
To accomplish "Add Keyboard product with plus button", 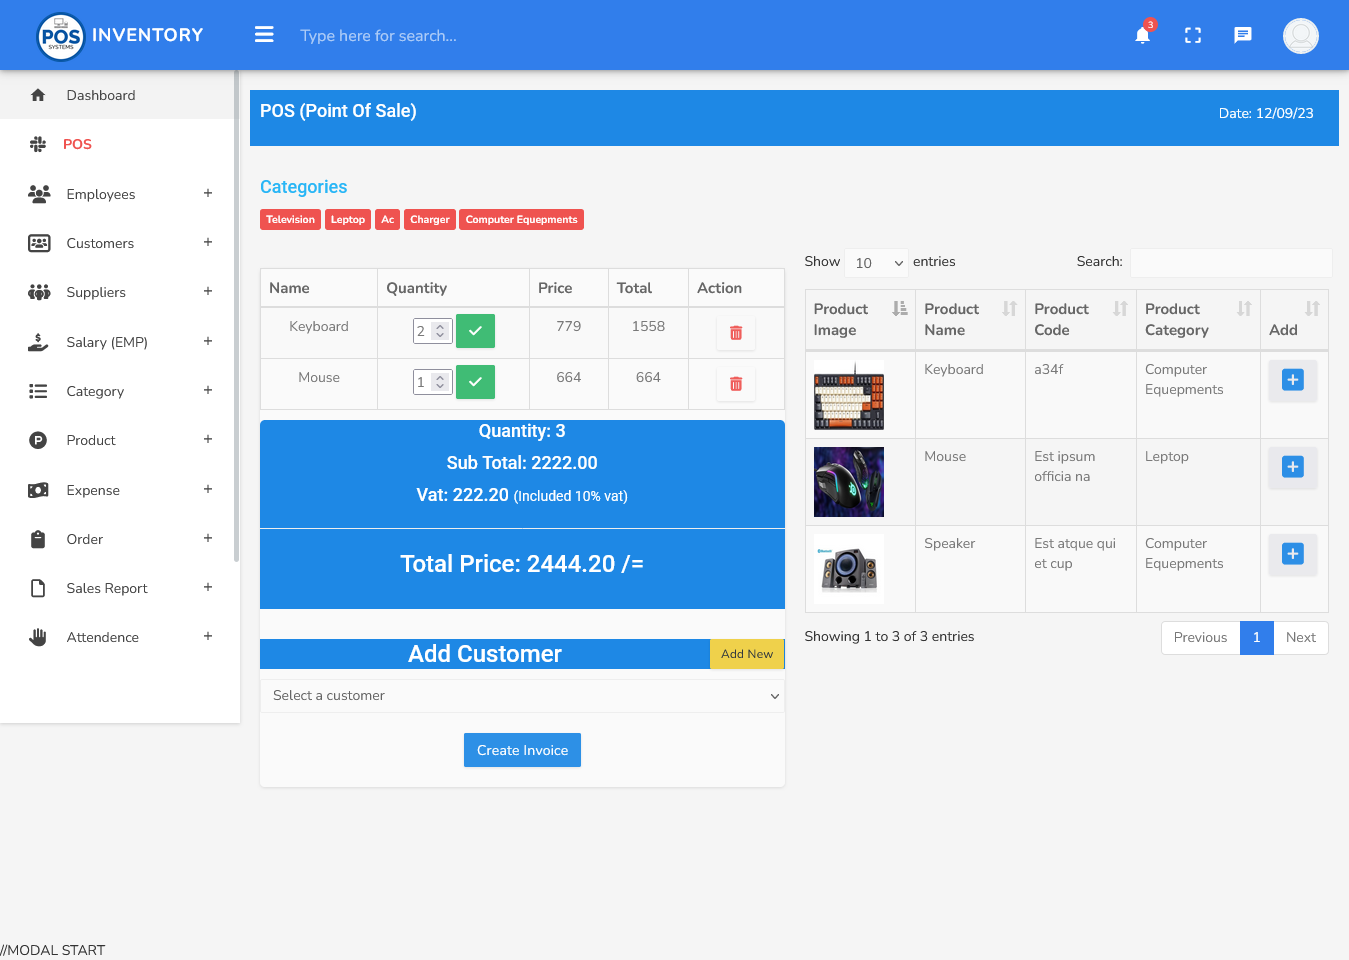I will click(x=1292, y=380).
